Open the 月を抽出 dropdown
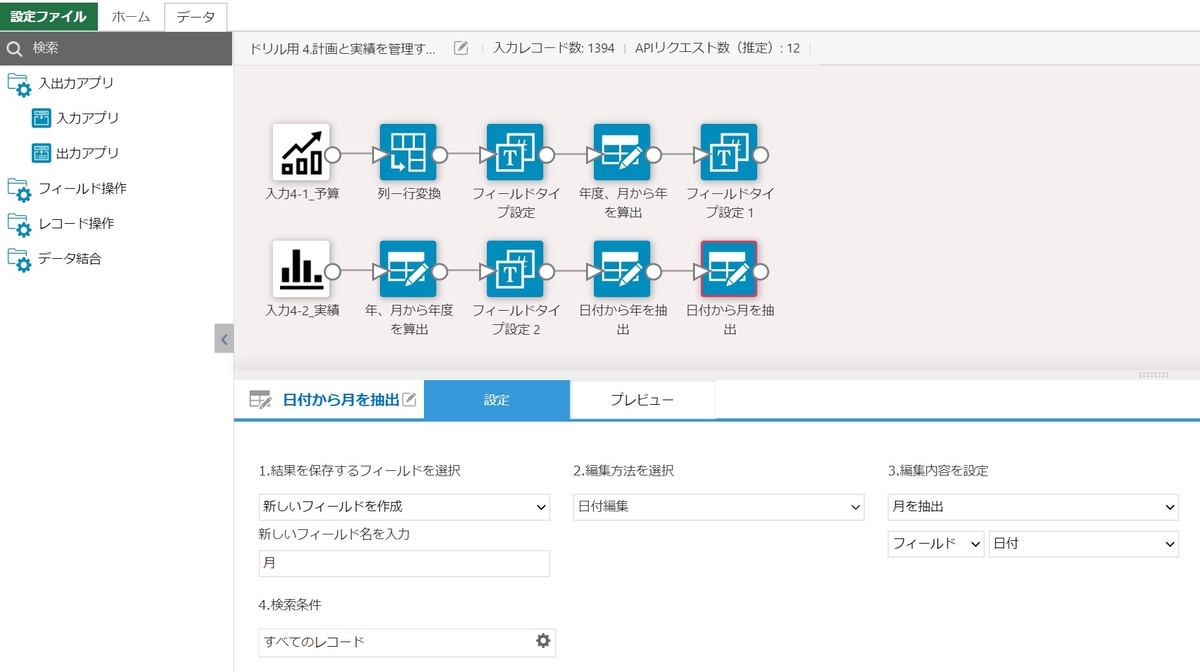The image size is (1200, 672). point(1033,507)
